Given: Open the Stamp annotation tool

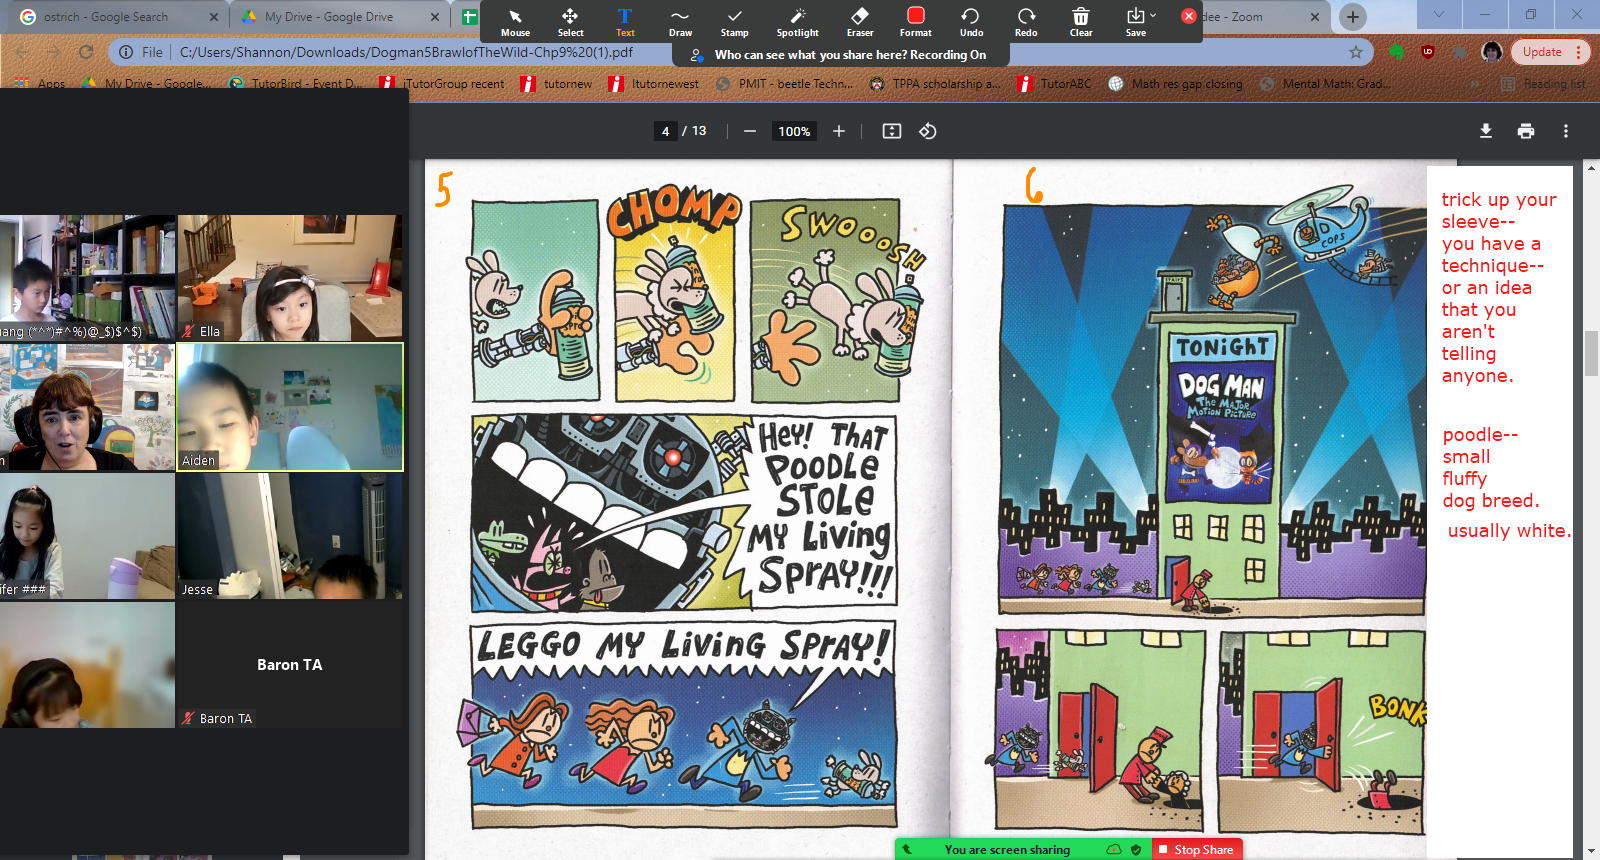Looking at the screenshot, I should [x=735, y=22].
